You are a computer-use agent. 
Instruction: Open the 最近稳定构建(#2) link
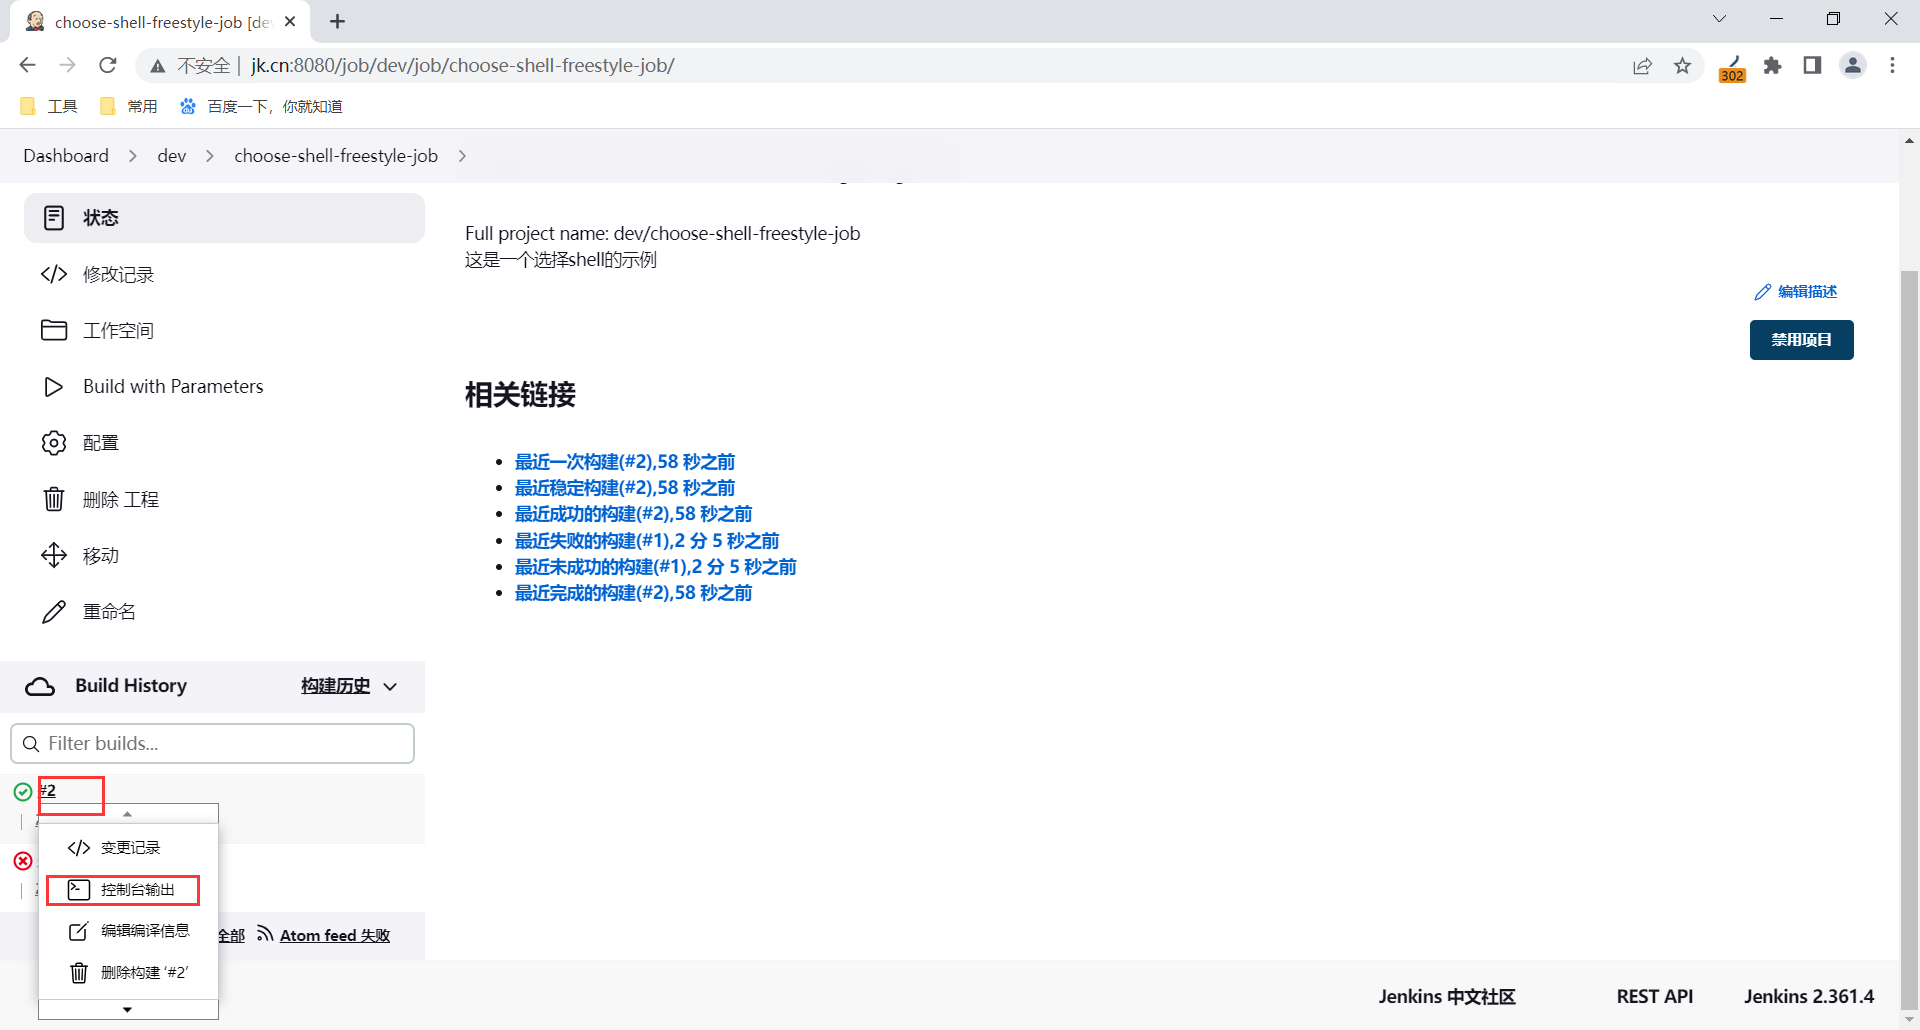[625, 488]
